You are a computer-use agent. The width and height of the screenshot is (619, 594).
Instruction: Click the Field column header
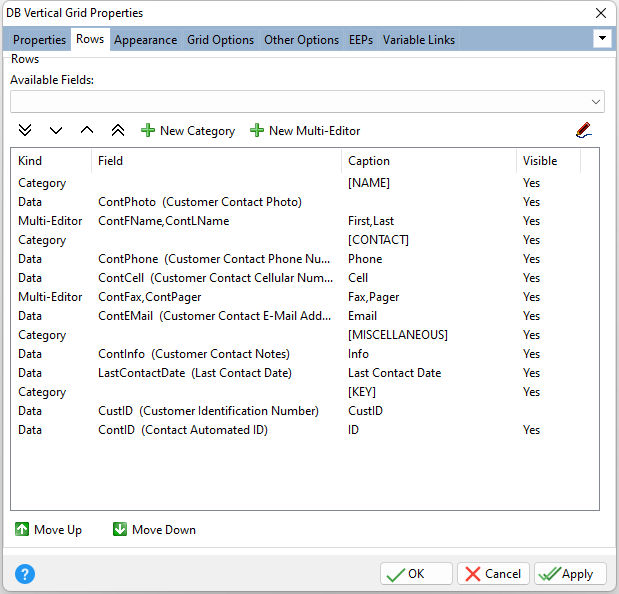click(x=217, y=161)
